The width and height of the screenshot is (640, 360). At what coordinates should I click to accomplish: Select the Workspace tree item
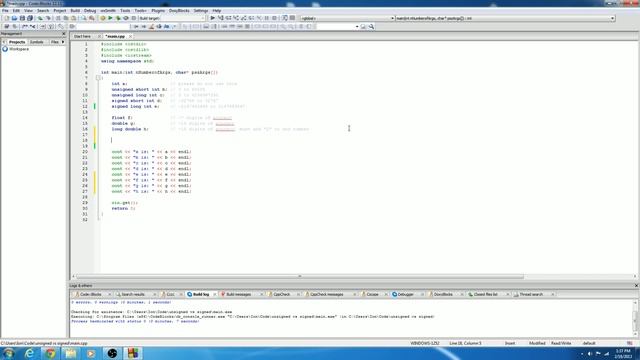(x=19, y=49)
